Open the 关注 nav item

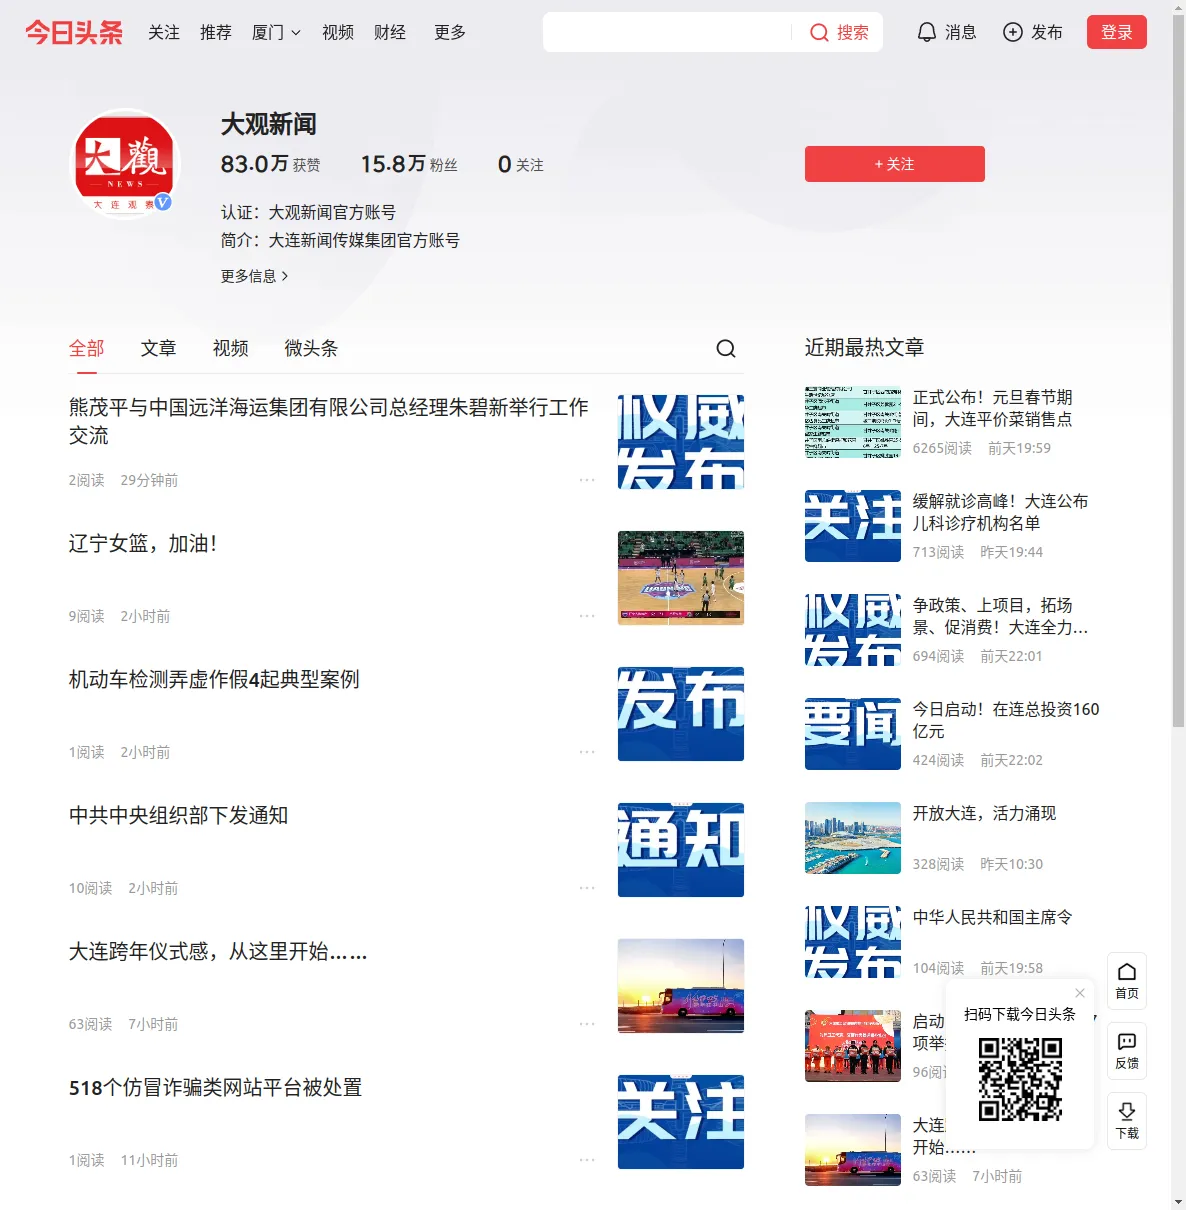click(x=164, y=32)
